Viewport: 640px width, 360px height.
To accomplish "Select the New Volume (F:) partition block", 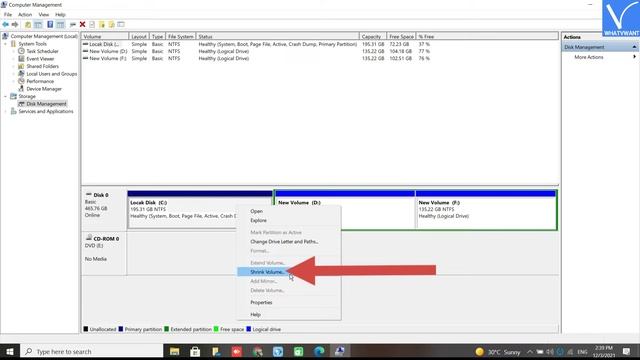I will (486, 209).
